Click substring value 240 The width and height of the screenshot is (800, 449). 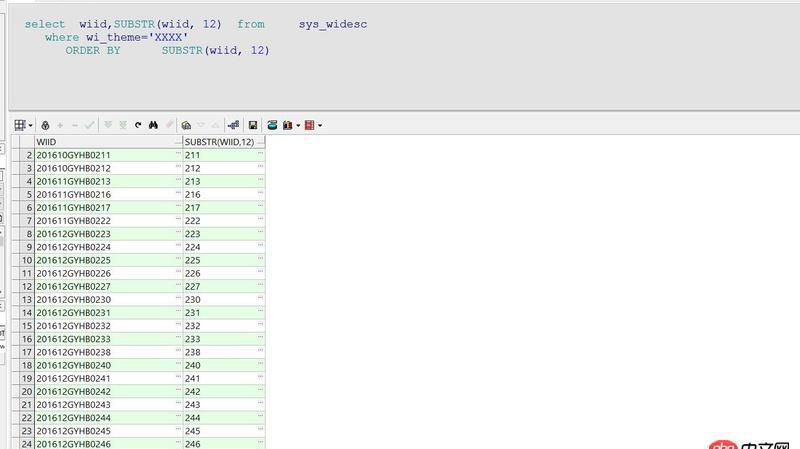point(223,365)
